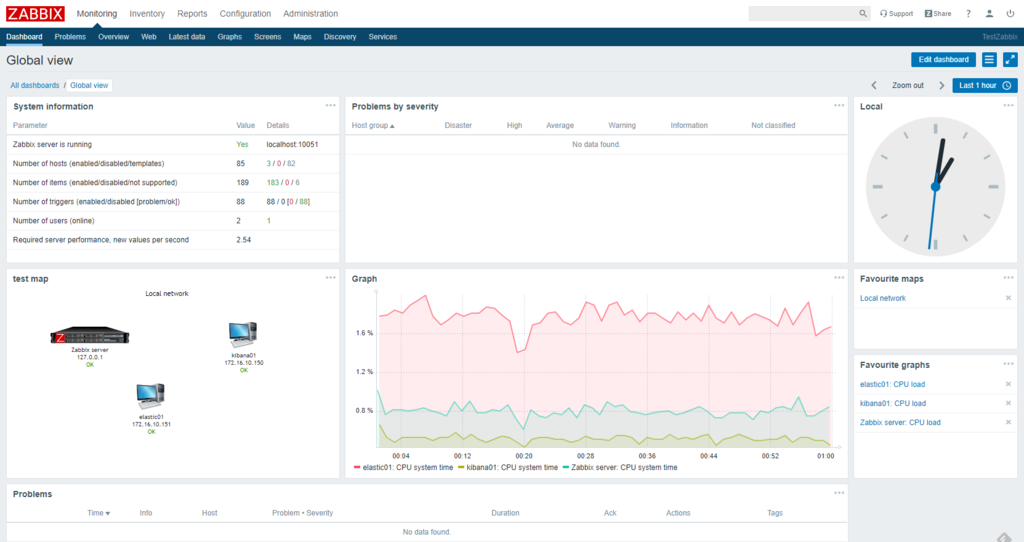The width and height of the screenshot is (1024, 542).
Task: Remove elastic01: CPU load favourite
Action: tap(1008, 384)
